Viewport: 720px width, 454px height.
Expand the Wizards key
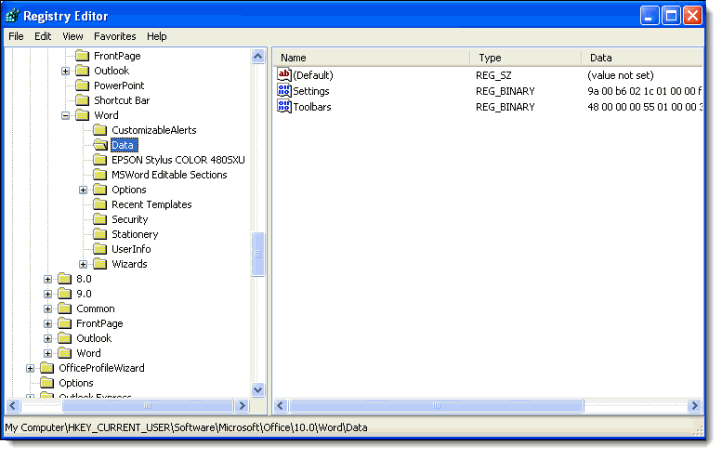(83, 264)
